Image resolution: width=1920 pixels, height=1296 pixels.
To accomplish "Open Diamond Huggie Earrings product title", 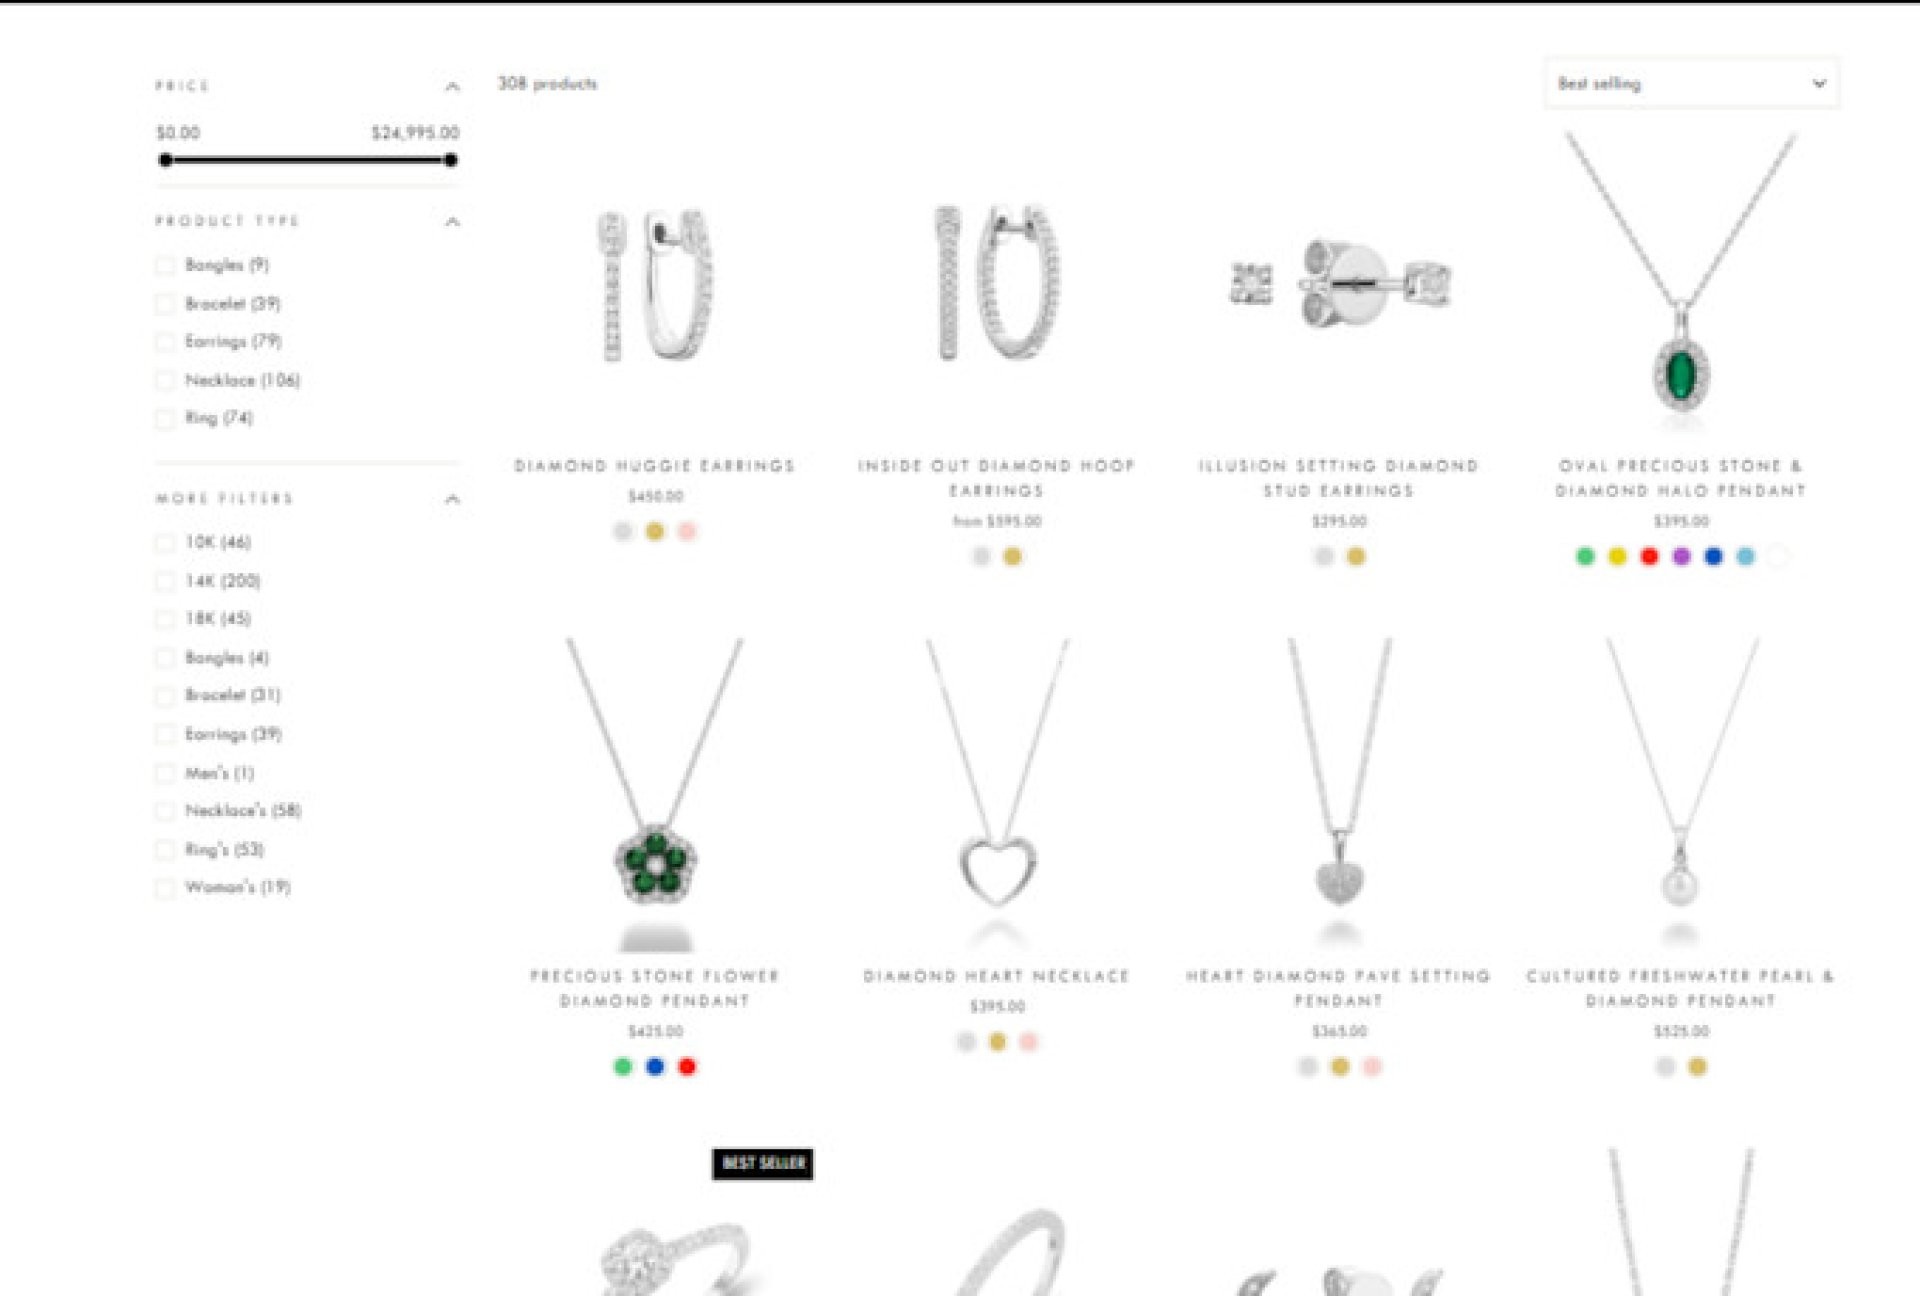I will pyautogui.click(x=655, y=466).
